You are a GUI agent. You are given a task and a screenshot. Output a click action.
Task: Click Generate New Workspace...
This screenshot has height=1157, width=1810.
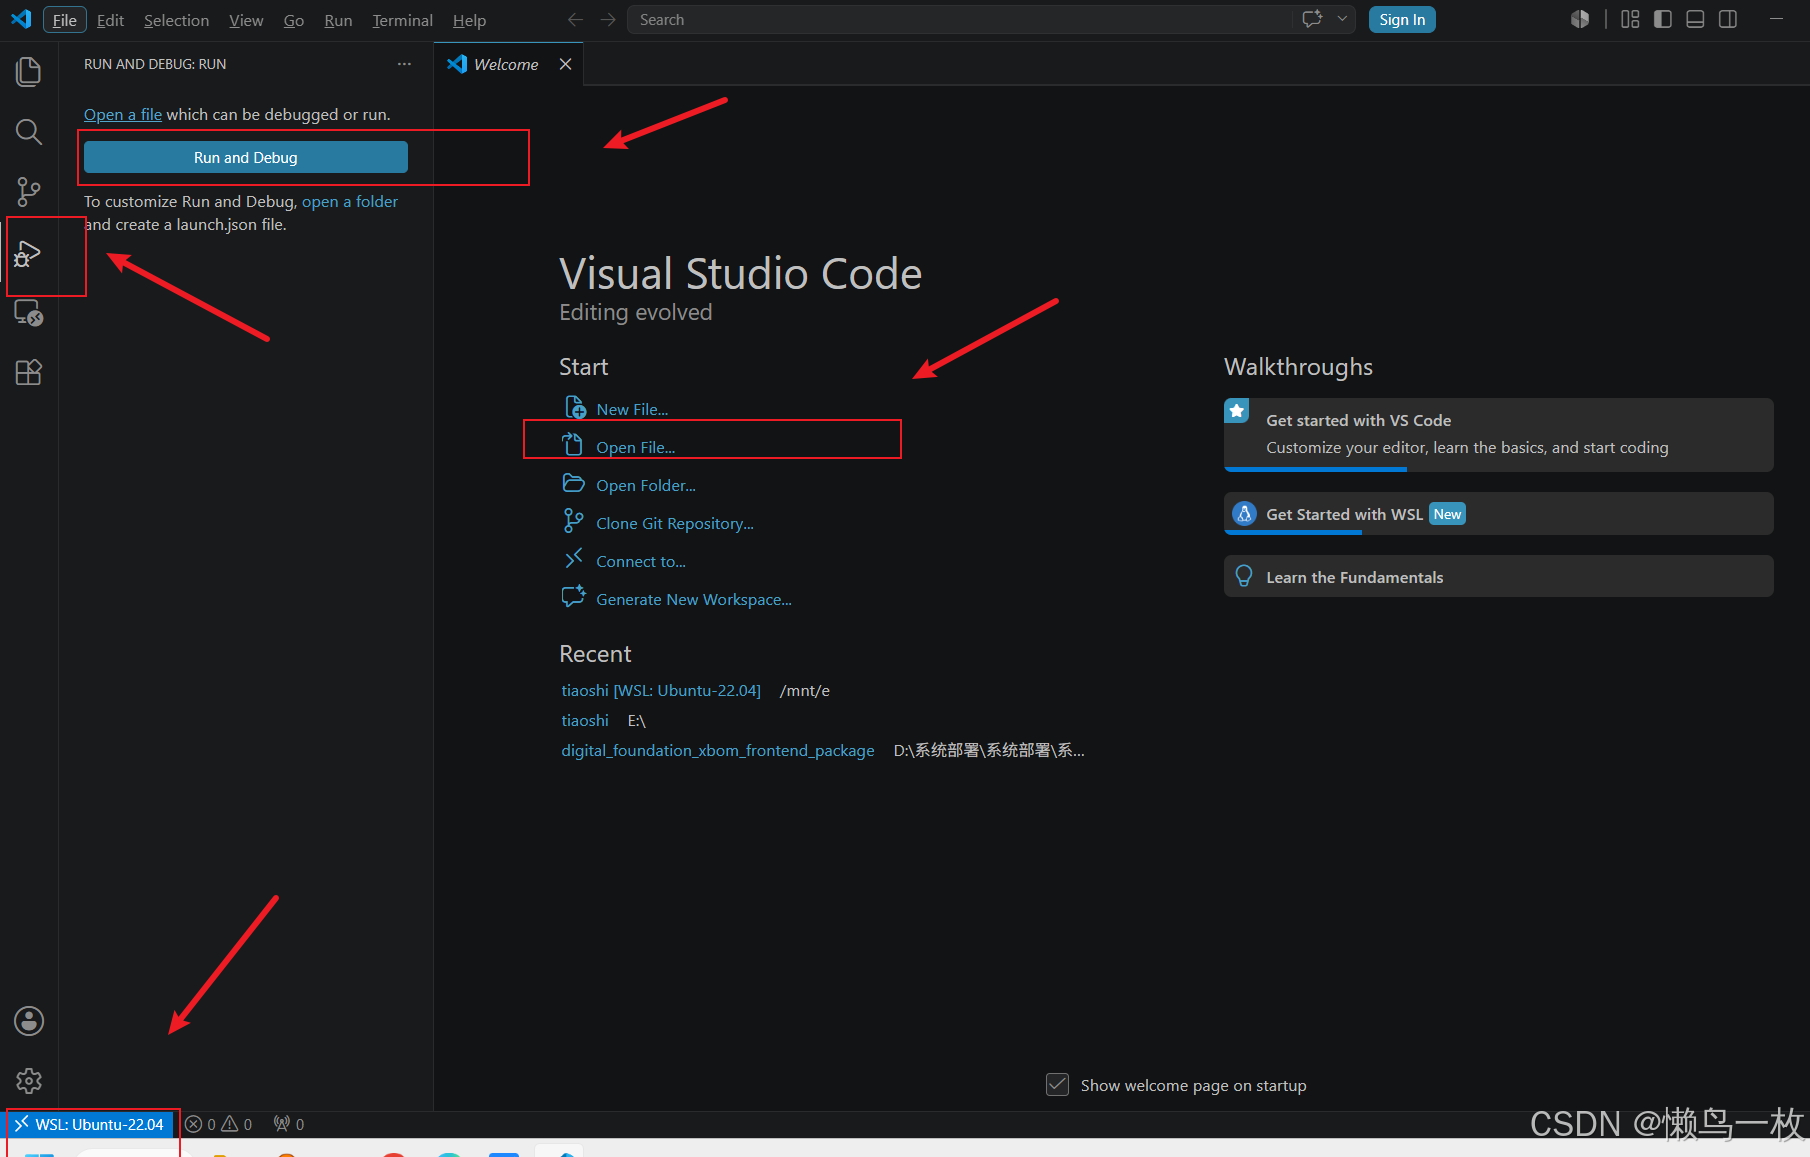point(694,599)
